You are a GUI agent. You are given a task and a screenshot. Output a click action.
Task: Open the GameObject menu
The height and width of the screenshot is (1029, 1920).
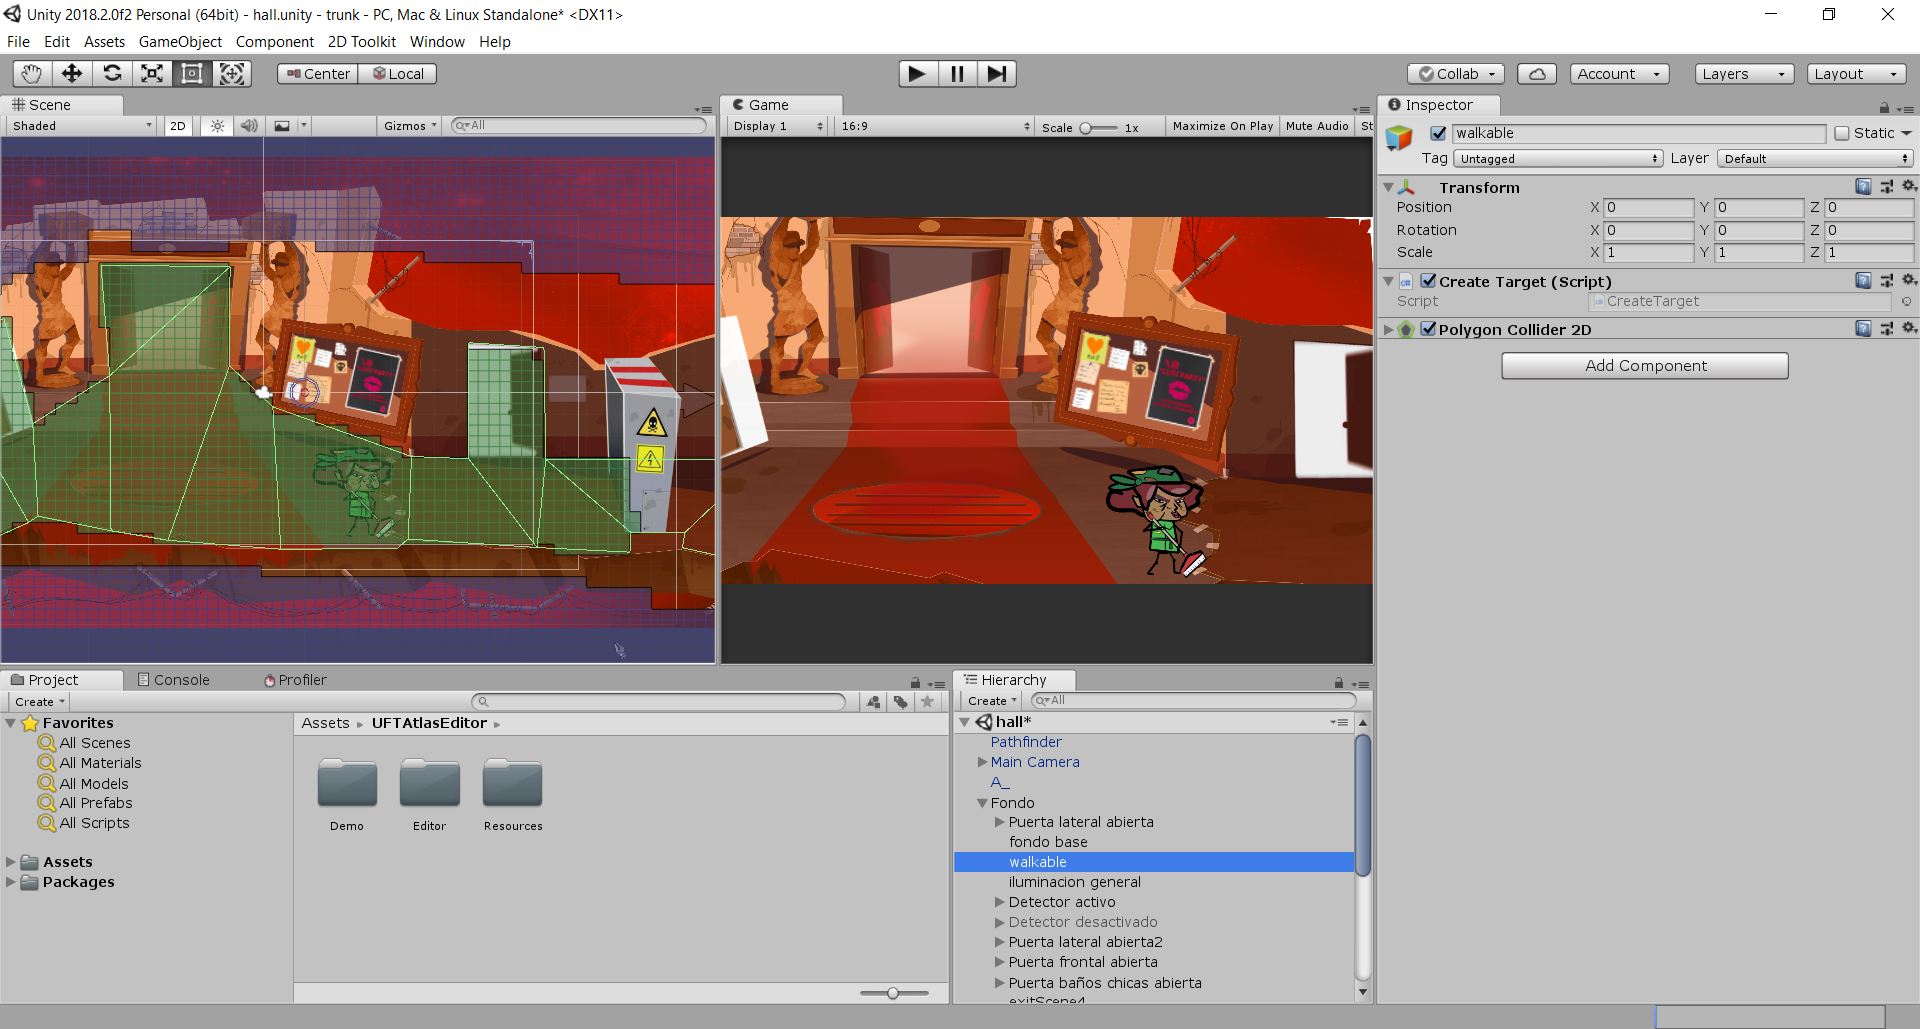[180, 42]
